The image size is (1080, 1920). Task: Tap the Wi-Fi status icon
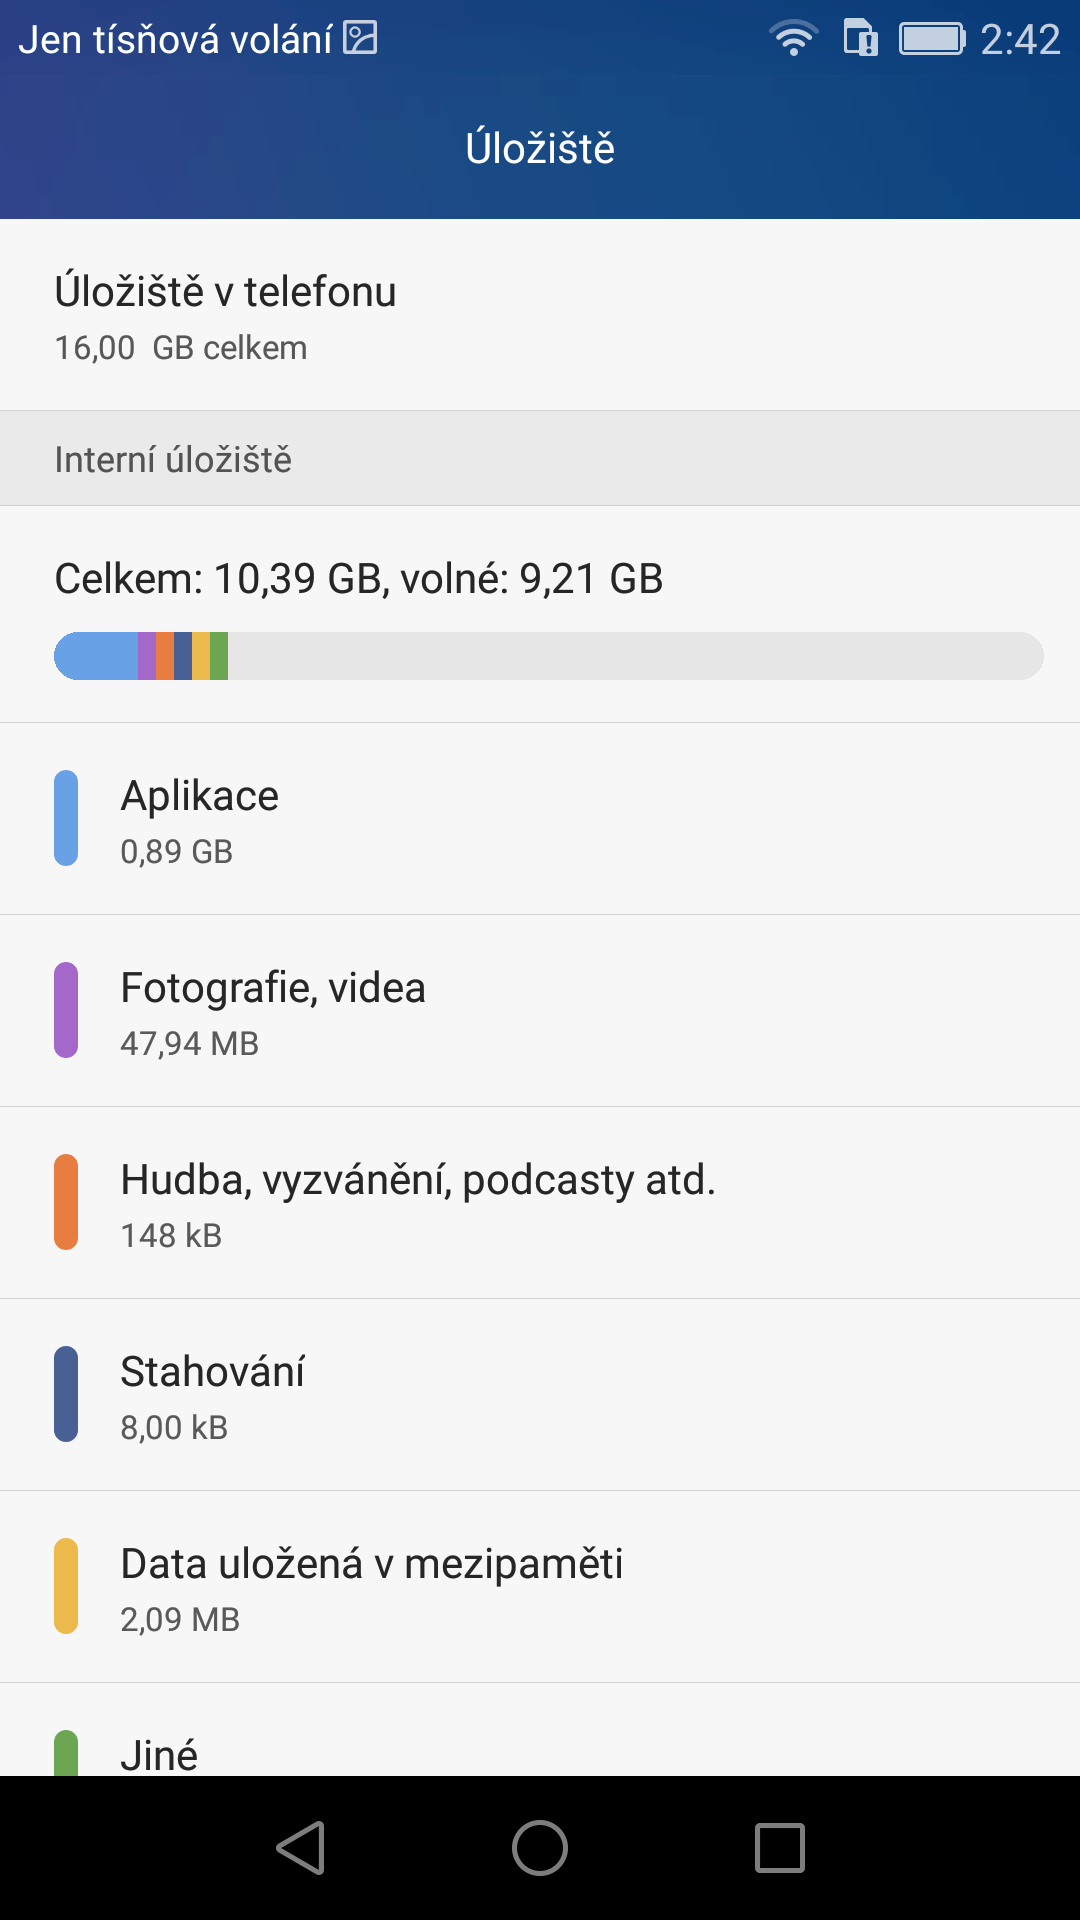point(794,39)
